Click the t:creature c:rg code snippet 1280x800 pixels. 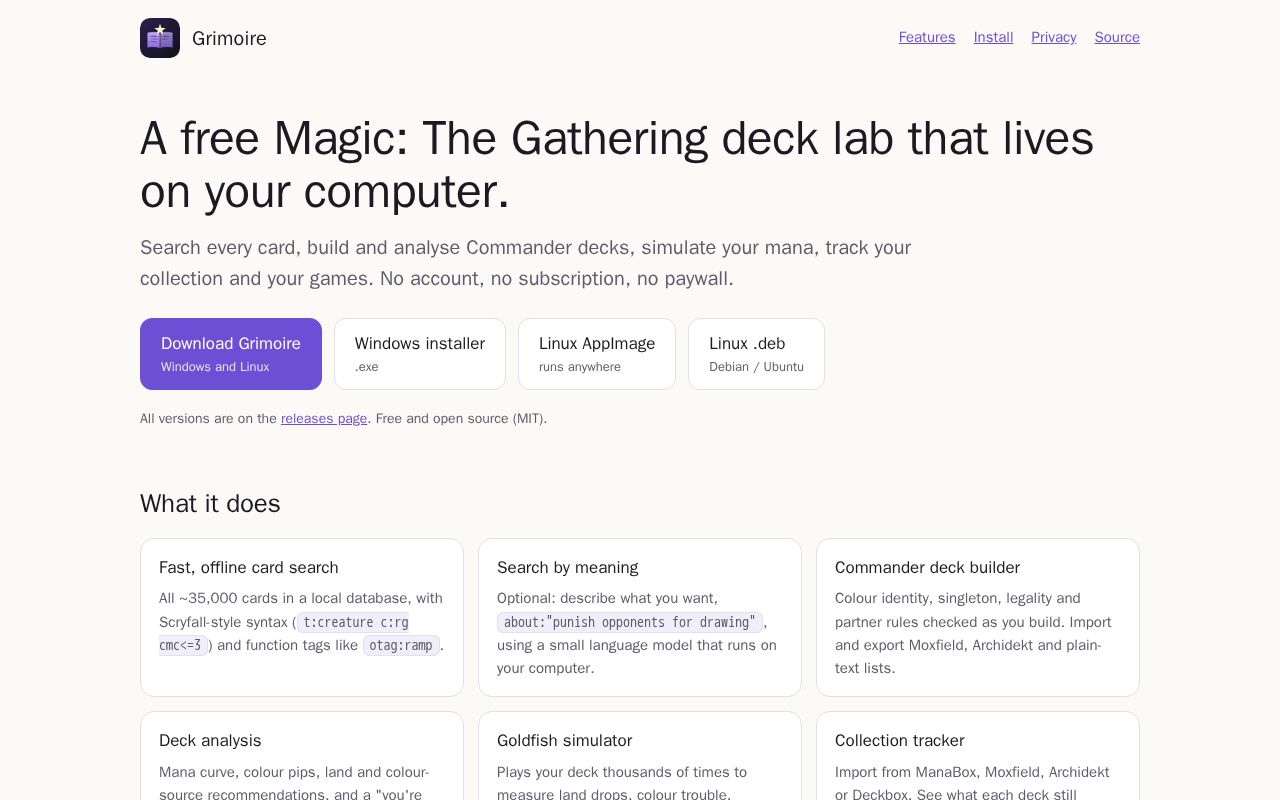(355, 622)
